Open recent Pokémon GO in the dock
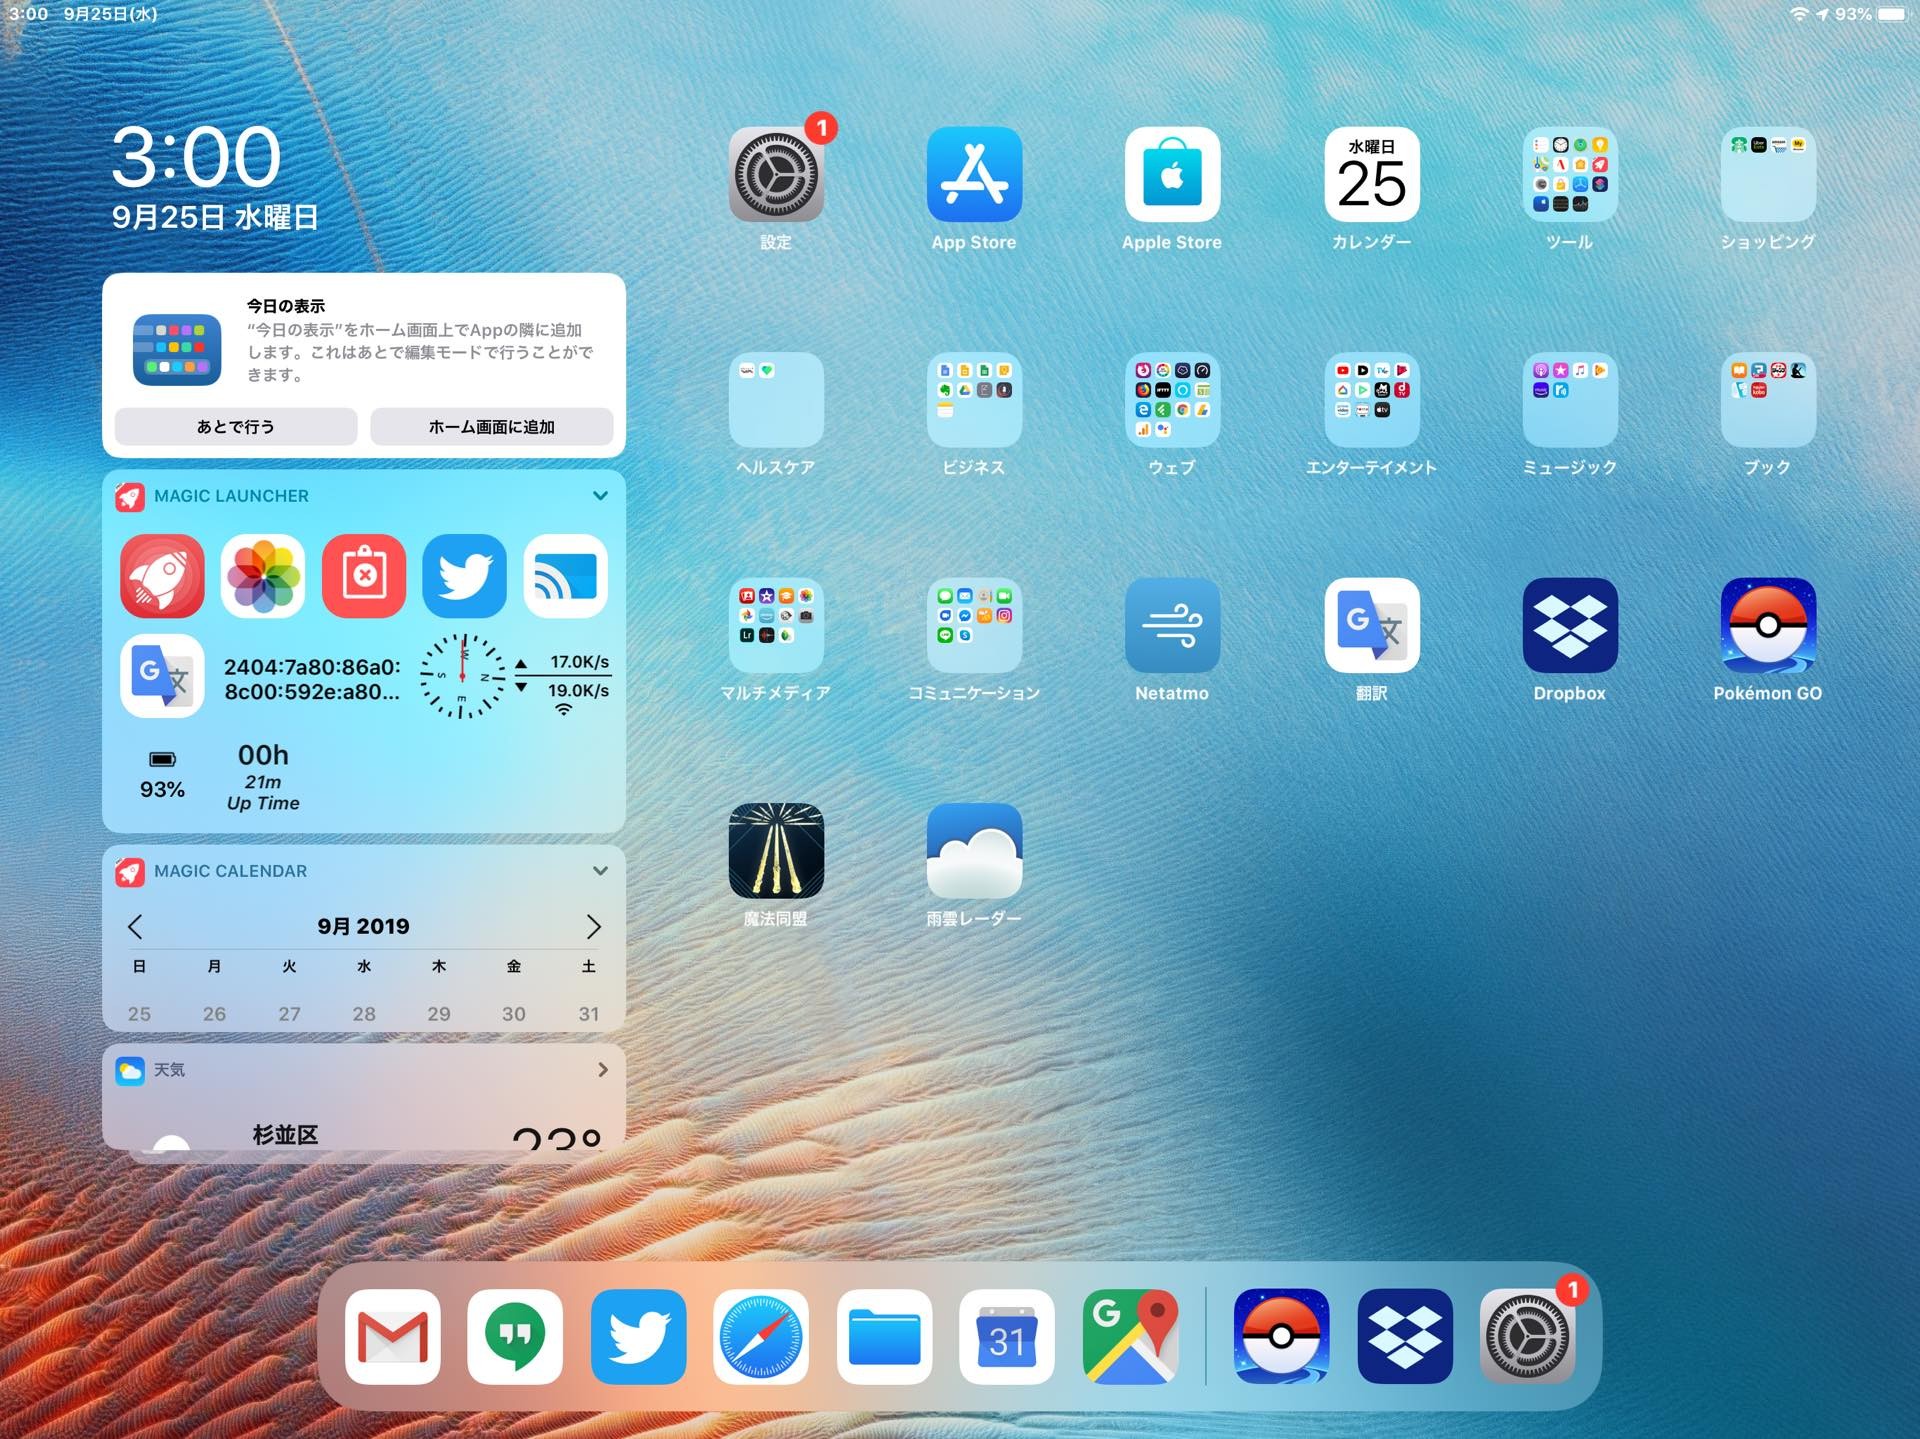 pos(1281,1337)
